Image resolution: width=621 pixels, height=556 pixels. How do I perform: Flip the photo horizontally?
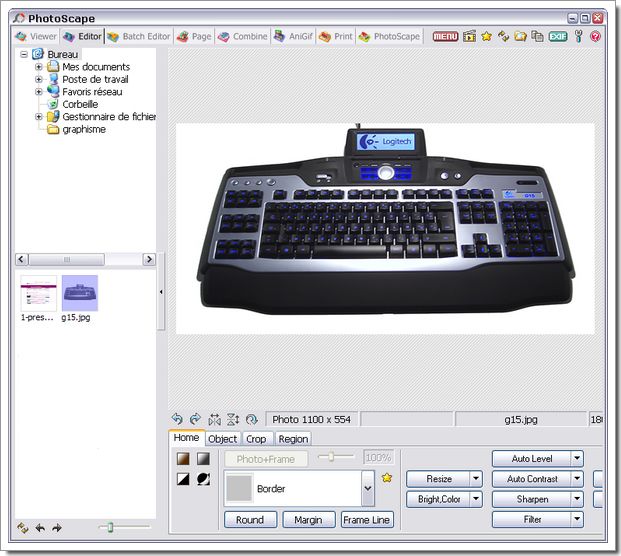point(214,419)
